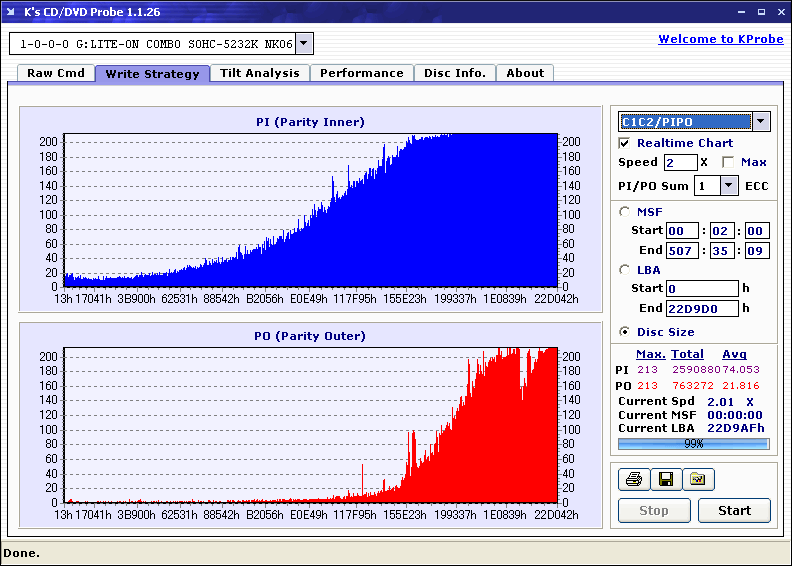Click the save floppy disk icon
Image resolution: width=792 pixels, height=566 pixels.
[666, 479]
